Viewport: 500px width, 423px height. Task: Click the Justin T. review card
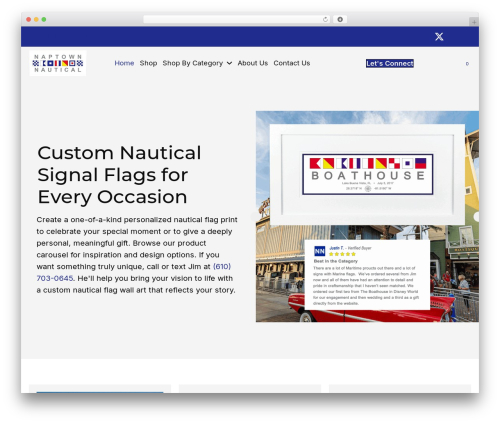pyautogui.click(x=367, y=275)
